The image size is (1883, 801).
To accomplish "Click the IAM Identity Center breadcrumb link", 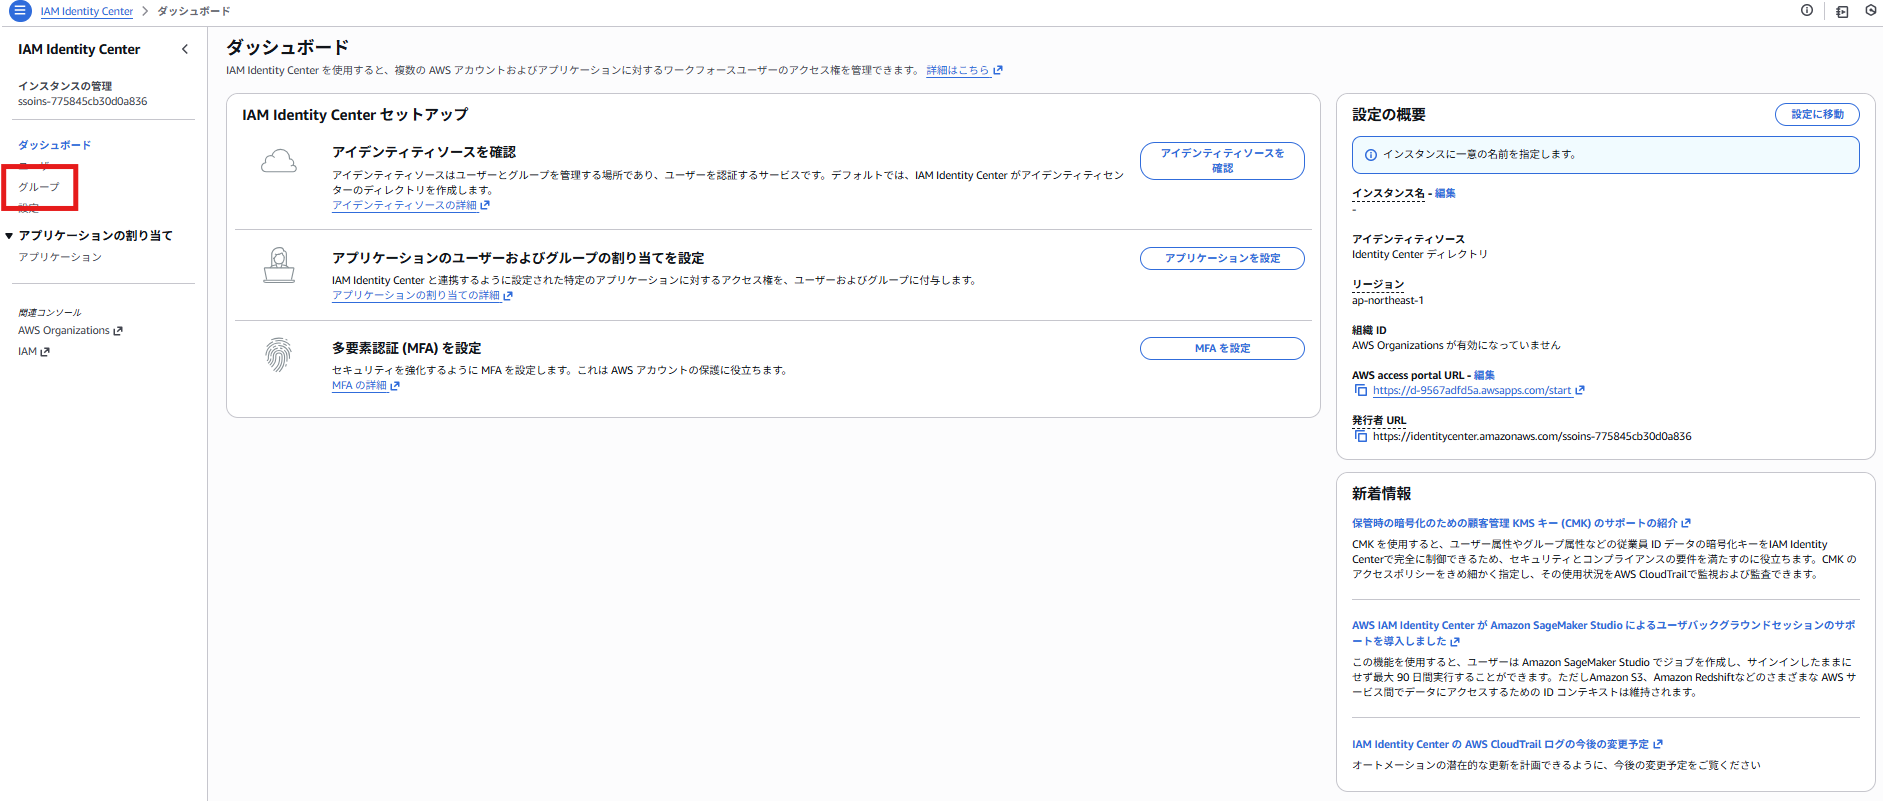I will 87,12.
